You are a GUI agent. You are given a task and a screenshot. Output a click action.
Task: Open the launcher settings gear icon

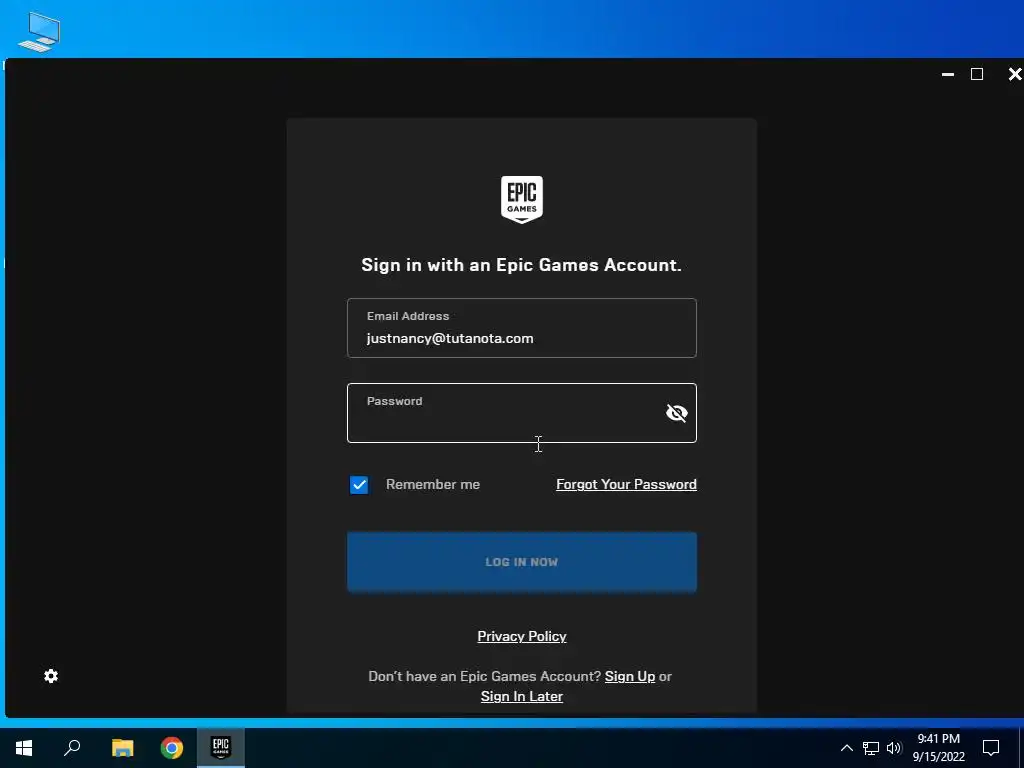pyautogui.click(x=51, y=676)
